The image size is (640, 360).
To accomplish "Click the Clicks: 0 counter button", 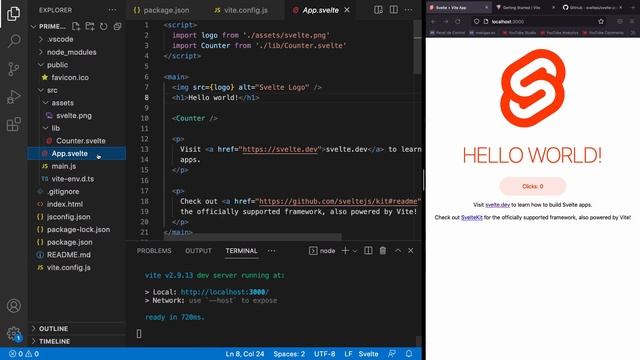I will click(533, 186).
